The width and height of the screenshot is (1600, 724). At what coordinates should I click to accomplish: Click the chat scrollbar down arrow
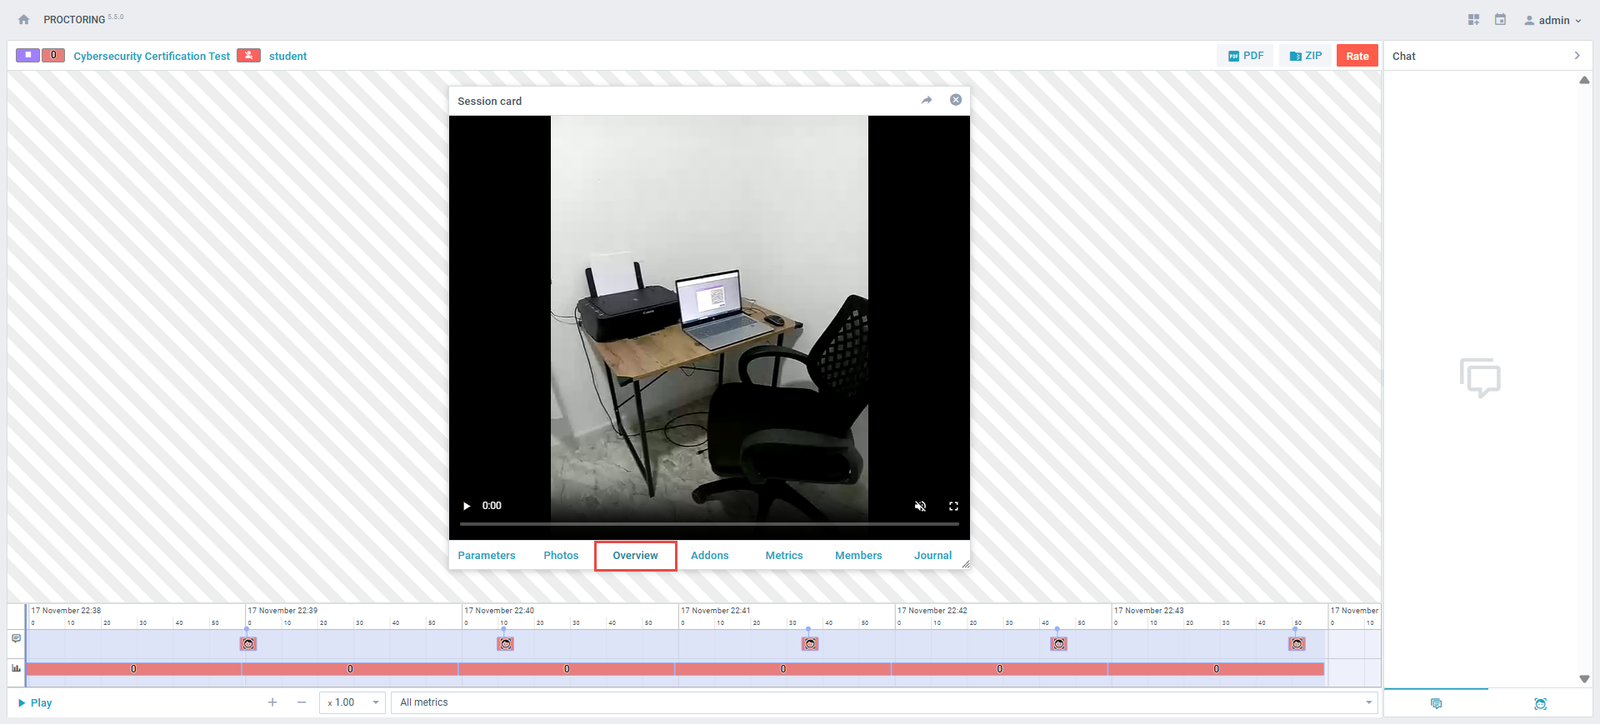click(1584, 679)
